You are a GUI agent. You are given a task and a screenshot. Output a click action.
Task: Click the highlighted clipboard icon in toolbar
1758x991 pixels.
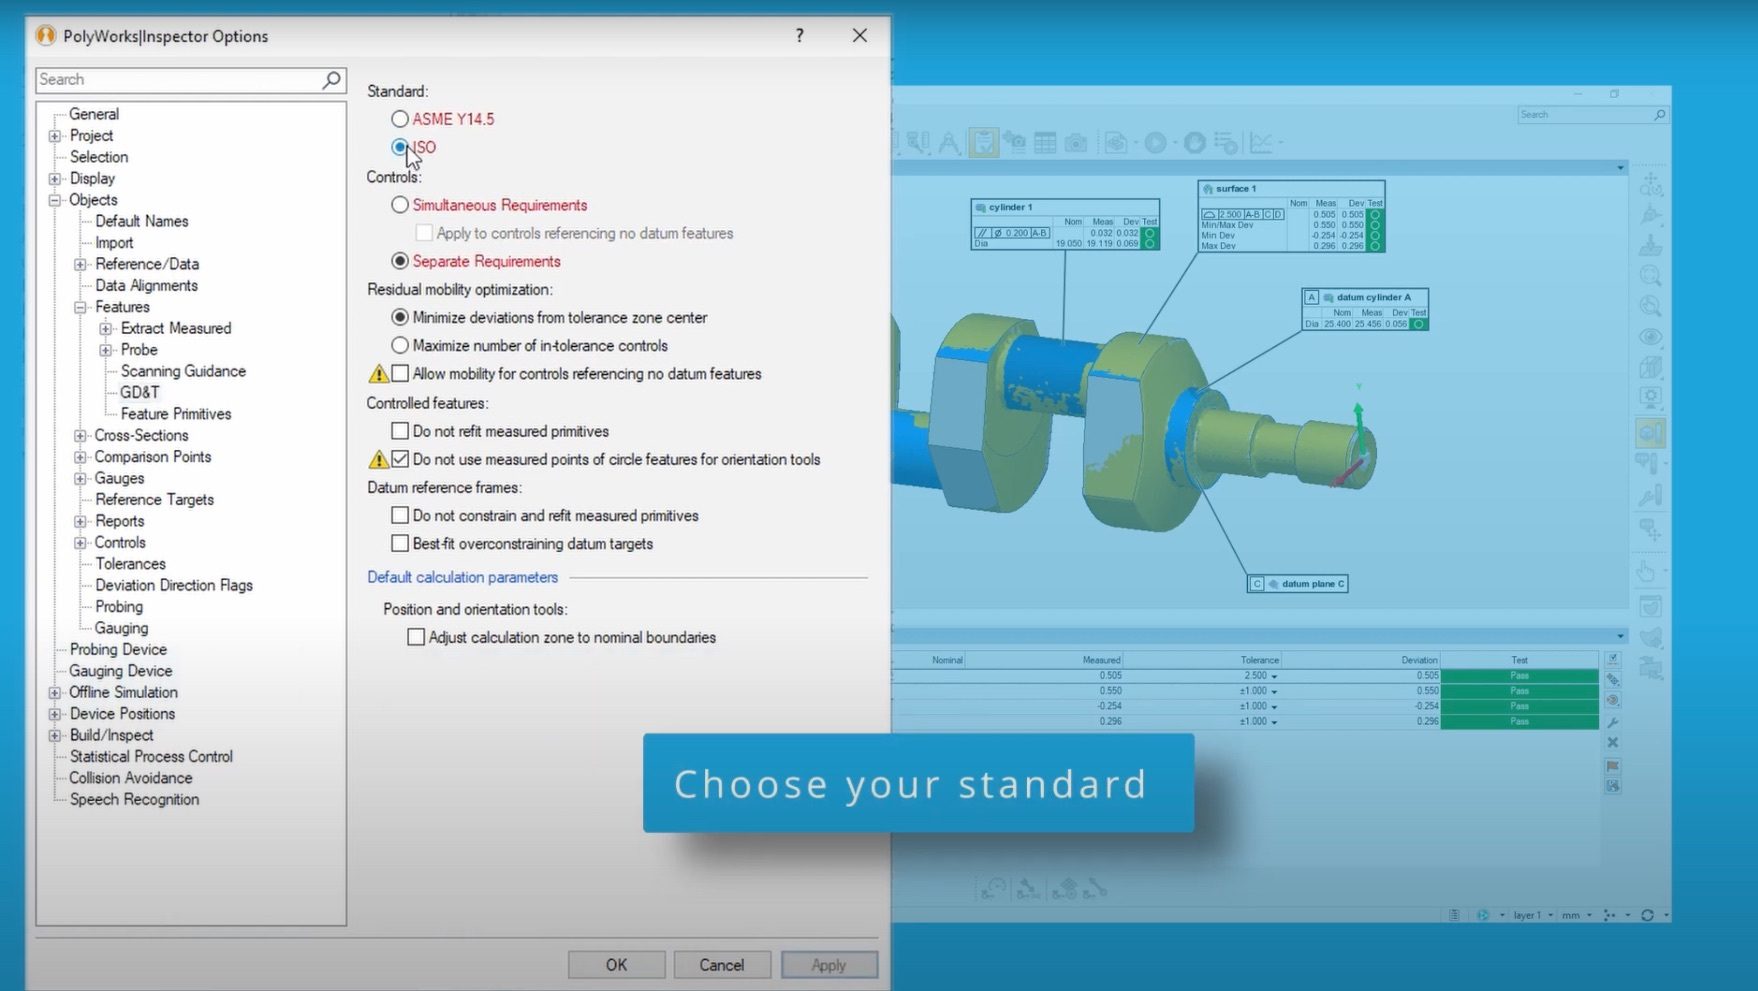coord(983,143)
